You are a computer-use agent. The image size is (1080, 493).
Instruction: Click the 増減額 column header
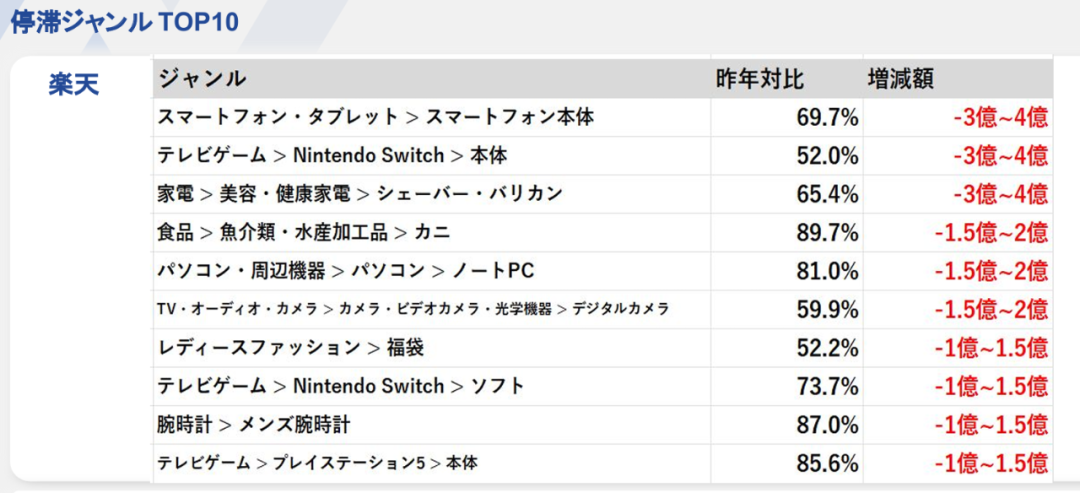coord(900,79)
